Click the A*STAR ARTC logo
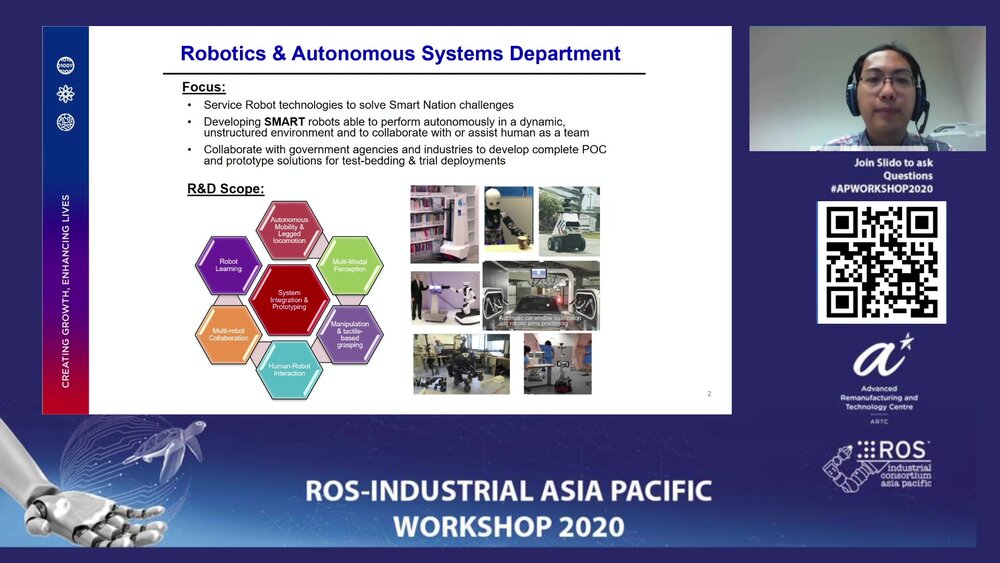 (x=879, y=379)
